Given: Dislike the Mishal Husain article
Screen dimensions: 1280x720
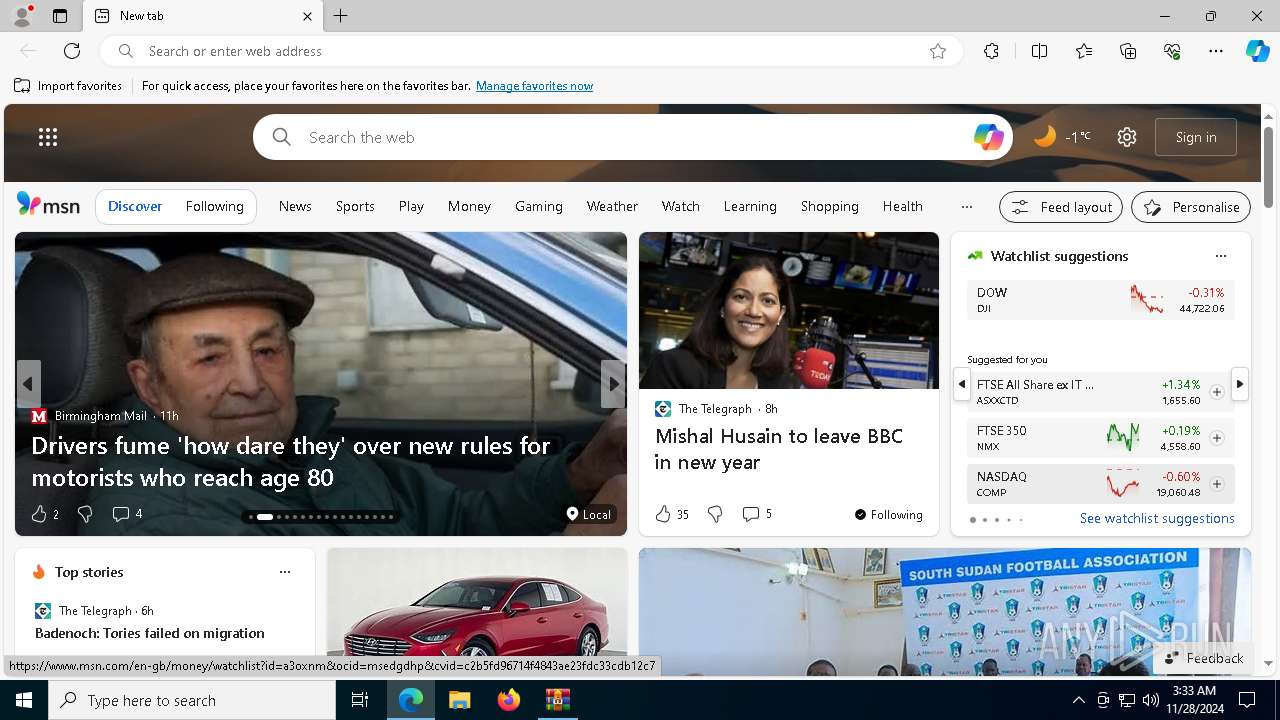Looking at the screenshot, I should [715, 514].
